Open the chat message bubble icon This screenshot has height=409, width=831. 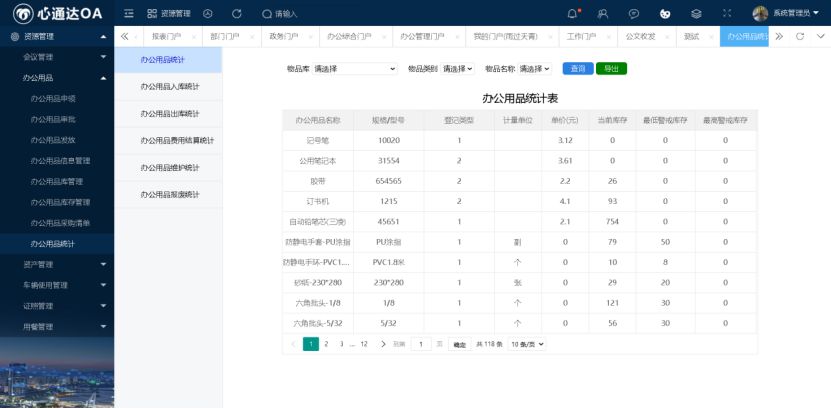633,14
